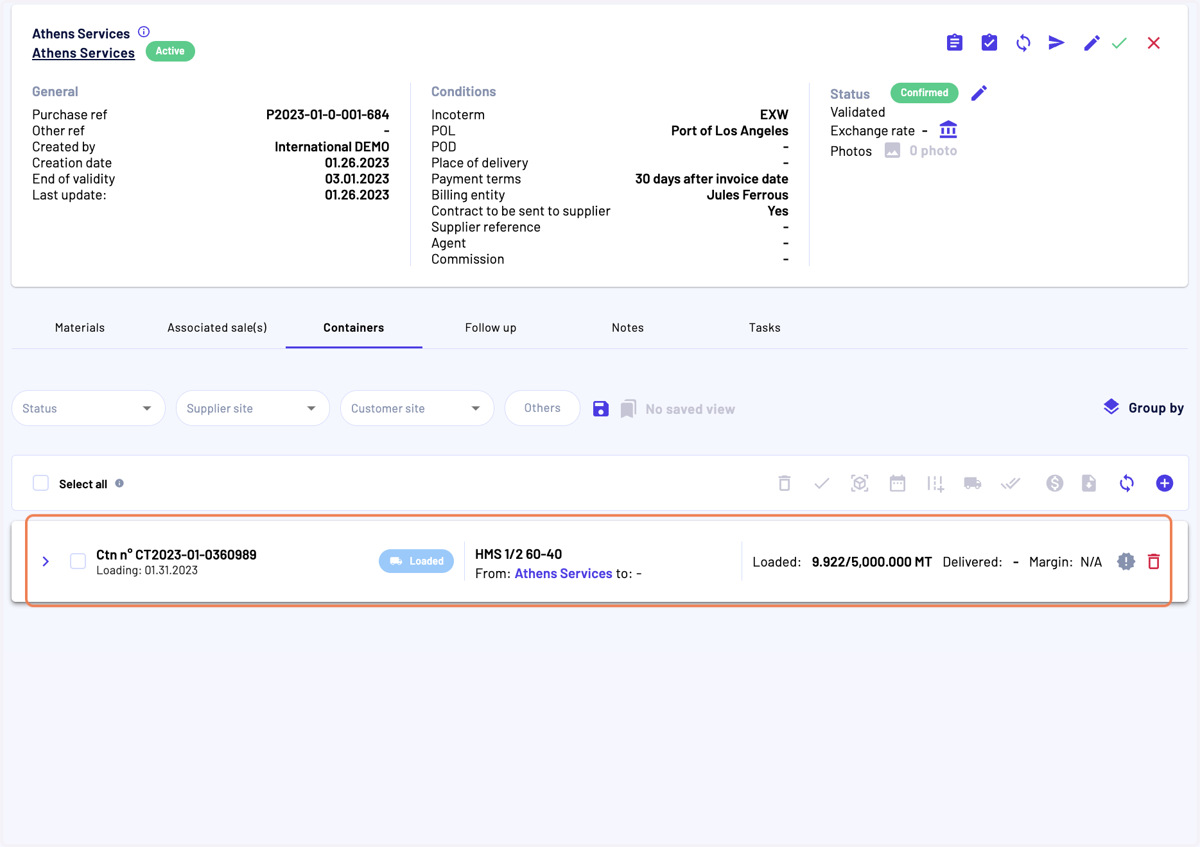The image size is (1200, 847).
Task: Expand container CT2023-01-0360989 row chevron
Action: pos(46,561)
